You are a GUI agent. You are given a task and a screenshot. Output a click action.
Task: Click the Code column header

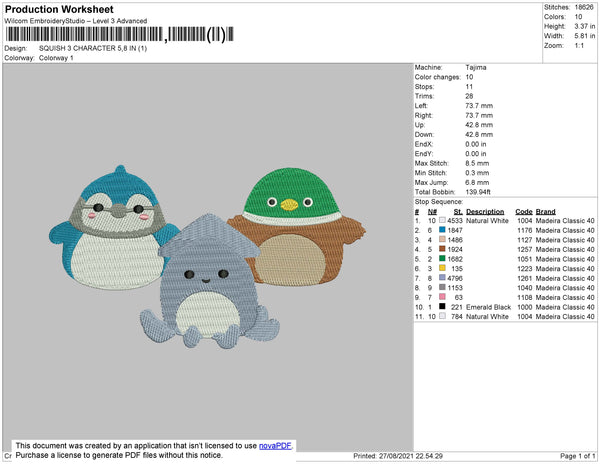pos(523,212)
